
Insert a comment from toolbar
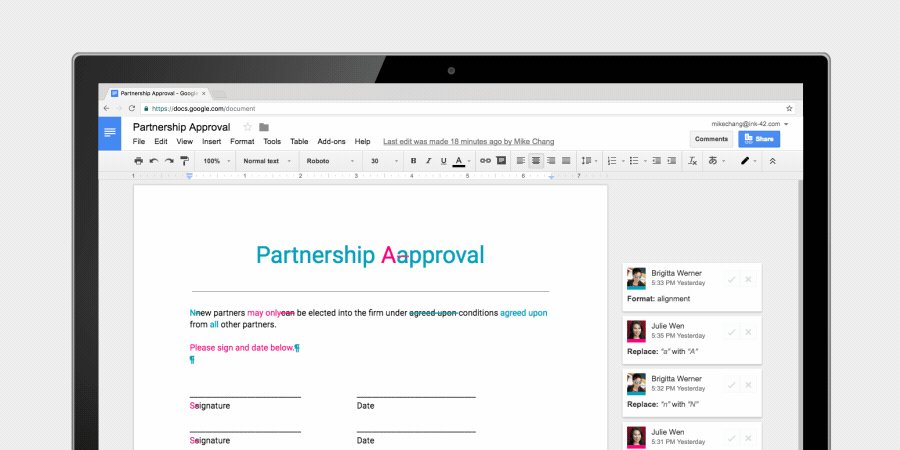click(x=501, y=161)
